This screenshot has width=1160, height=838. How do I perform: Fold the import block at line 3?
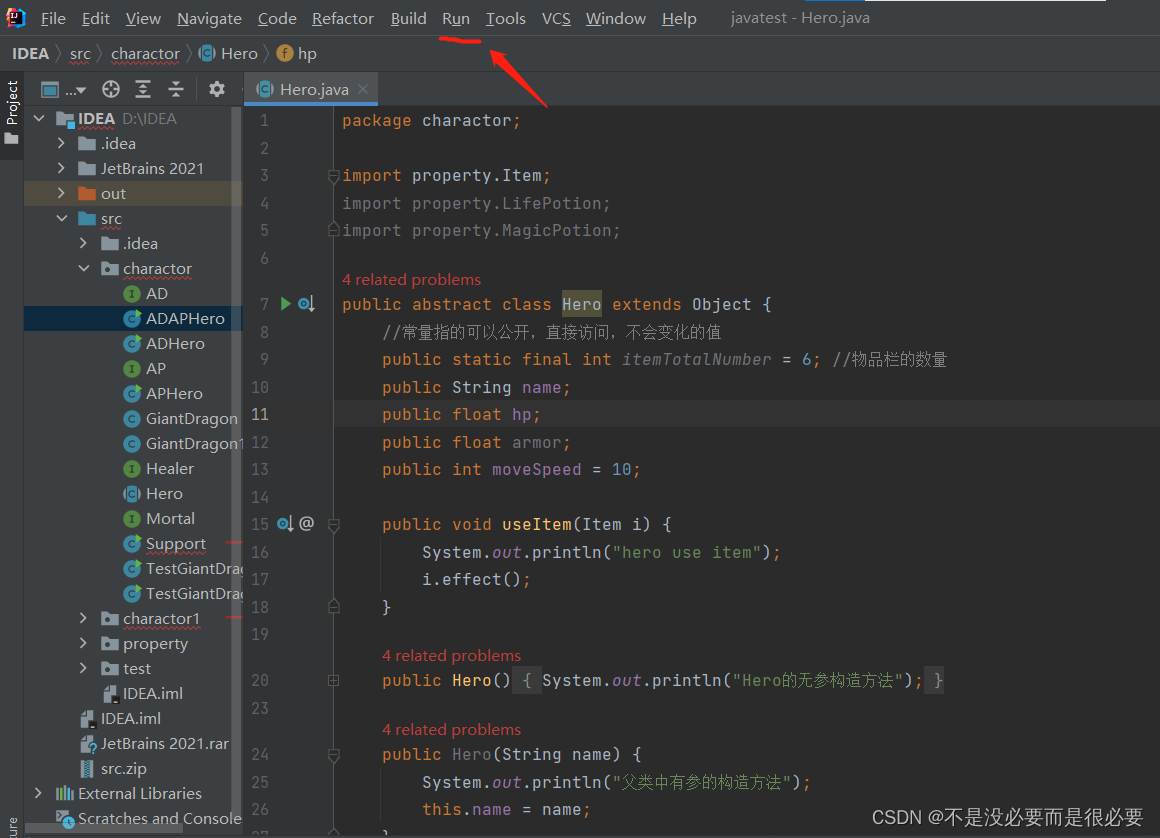[x=334, y=176]
